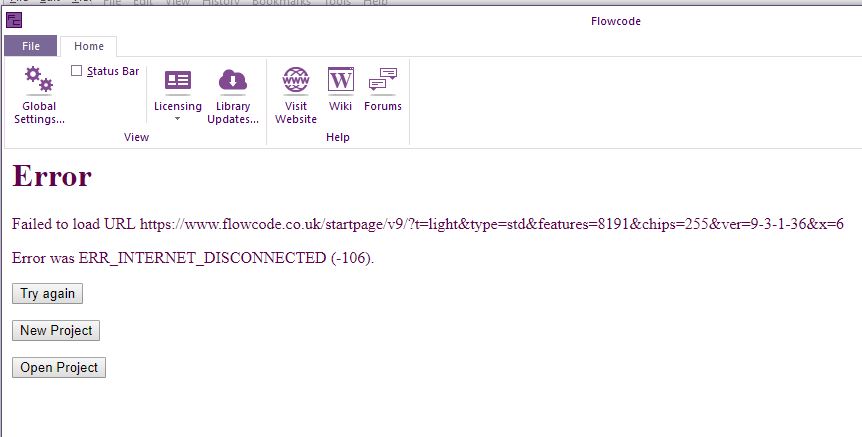Click the failed flowcode.co.uk URL text

pyautogui.click(x=491, y=224)
